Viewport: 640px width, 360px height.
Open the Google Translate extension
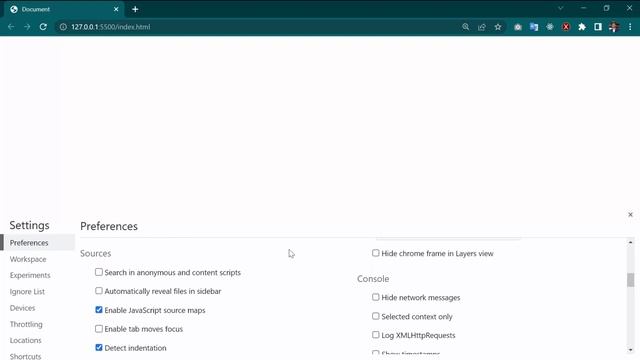(x=533, y=27)
